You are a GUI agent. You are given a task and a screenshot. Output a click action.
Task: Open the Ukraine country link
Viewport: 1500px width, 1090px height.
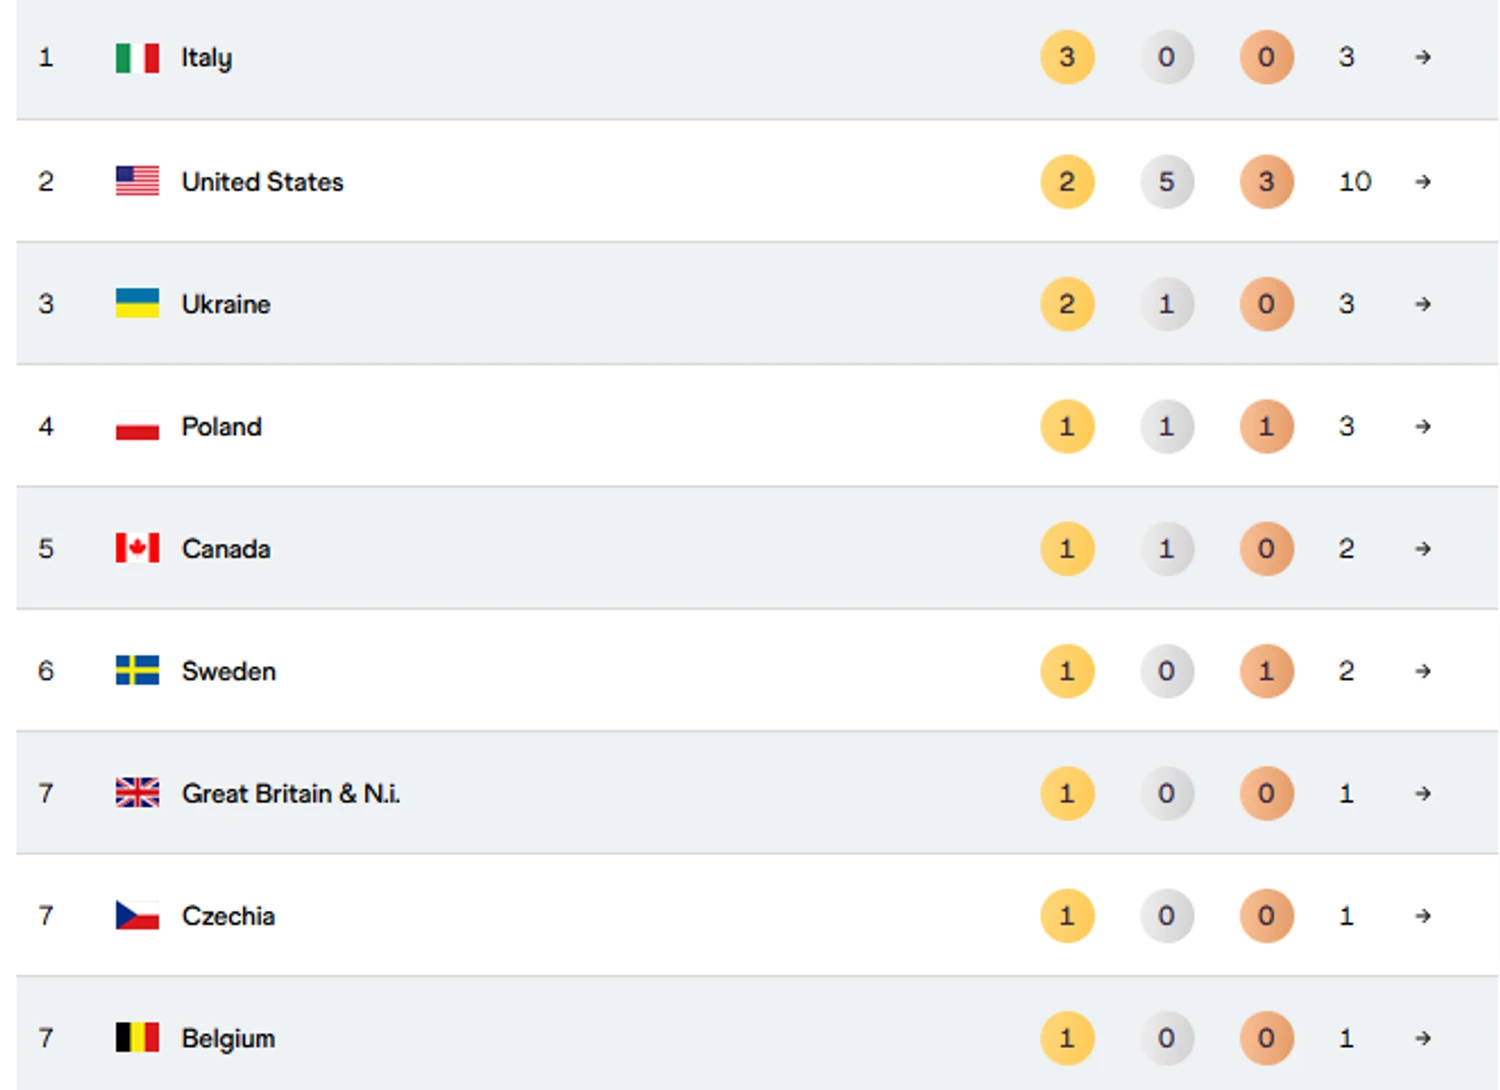point(226,304)
